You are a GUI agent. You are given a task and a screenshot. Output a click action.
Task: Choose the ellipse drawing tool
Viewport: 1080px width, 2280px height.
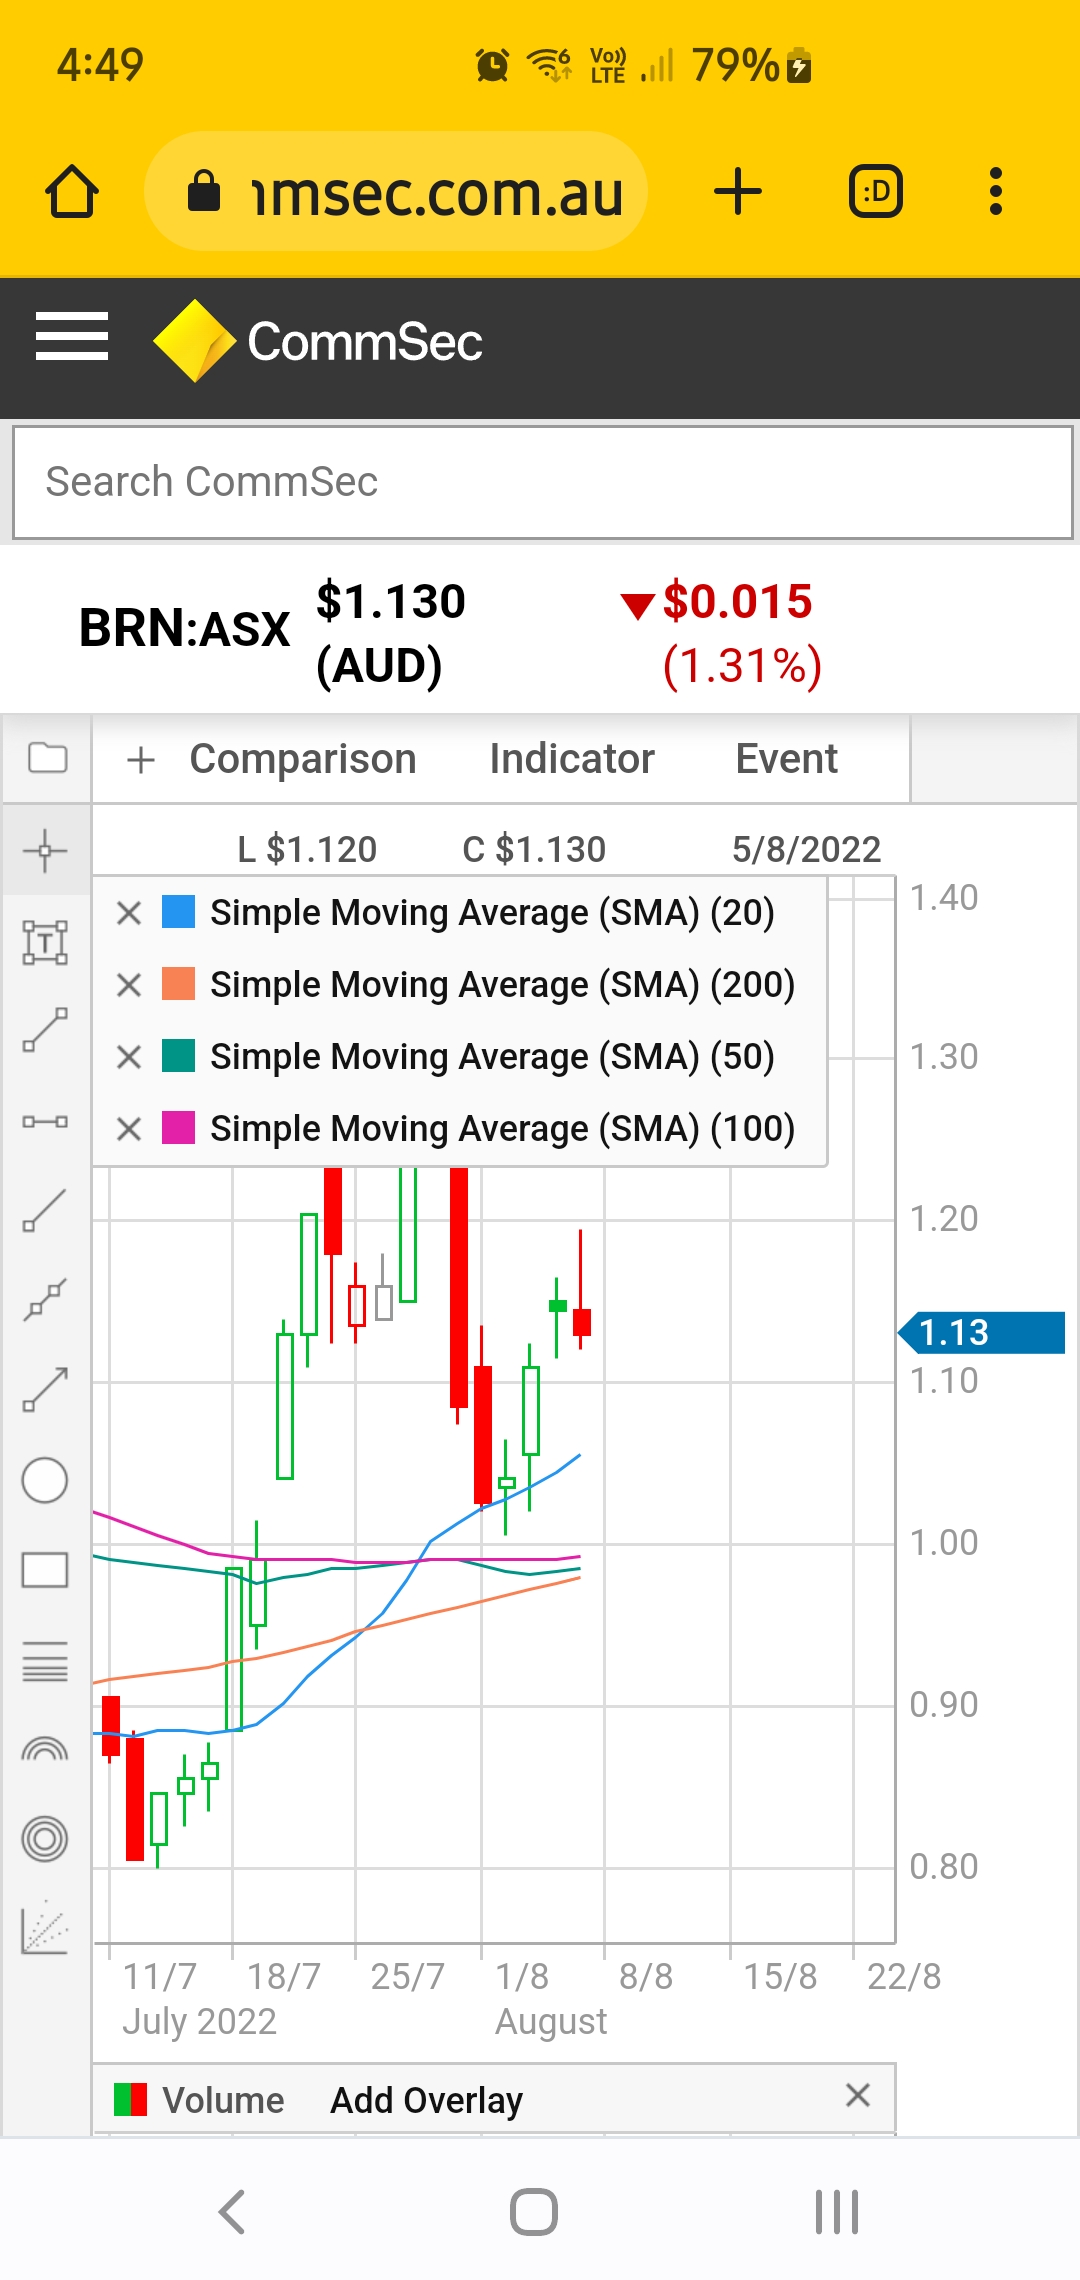(x=45, y=1480)
